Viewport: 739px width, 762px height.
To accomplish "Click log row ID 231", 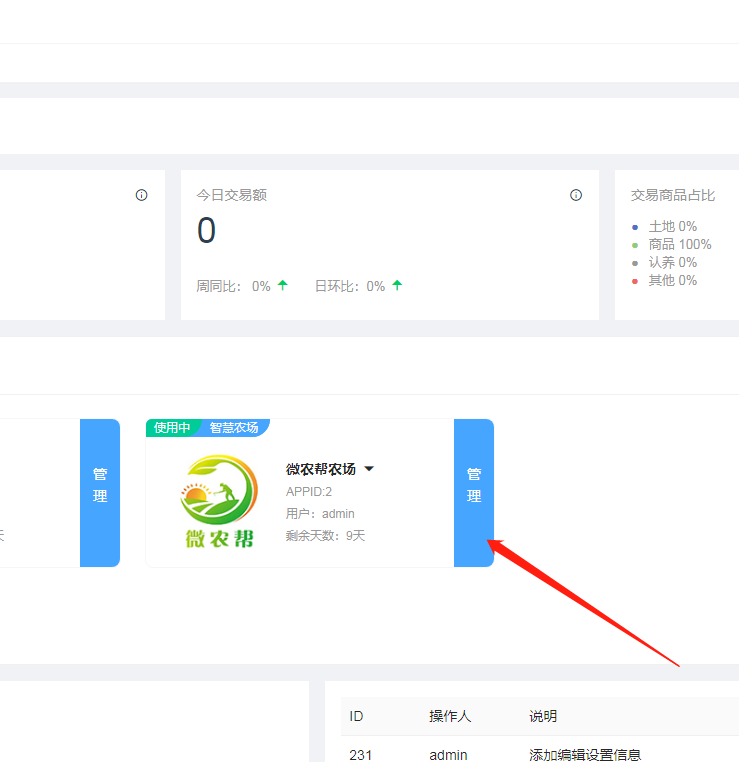I will pos(361,755).
